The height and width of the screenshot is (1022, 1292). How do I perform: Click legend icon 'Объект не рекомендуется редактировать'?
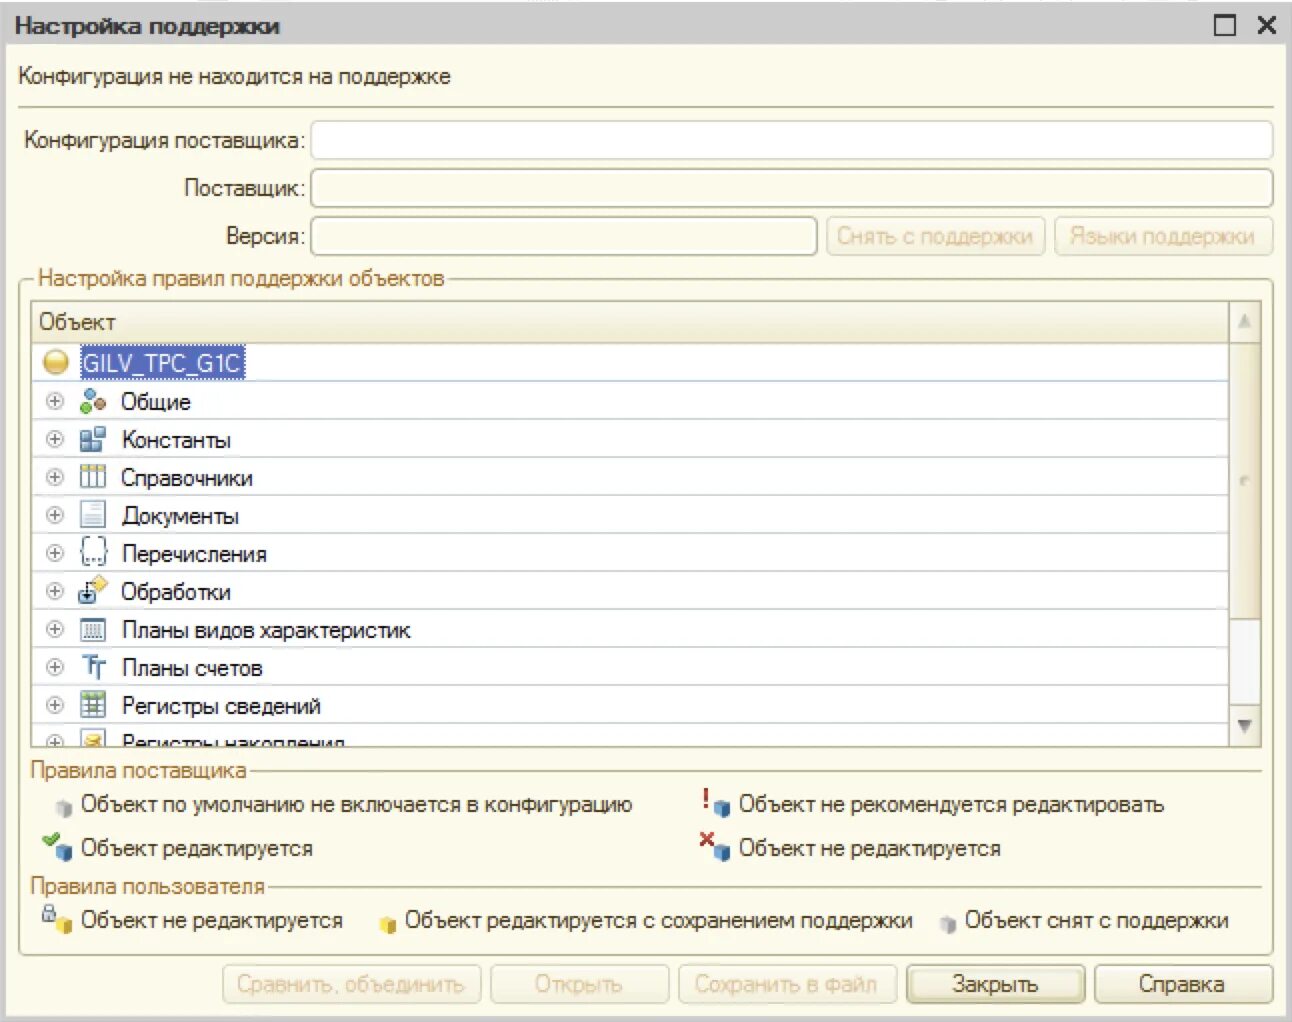[x=715, y=803]
